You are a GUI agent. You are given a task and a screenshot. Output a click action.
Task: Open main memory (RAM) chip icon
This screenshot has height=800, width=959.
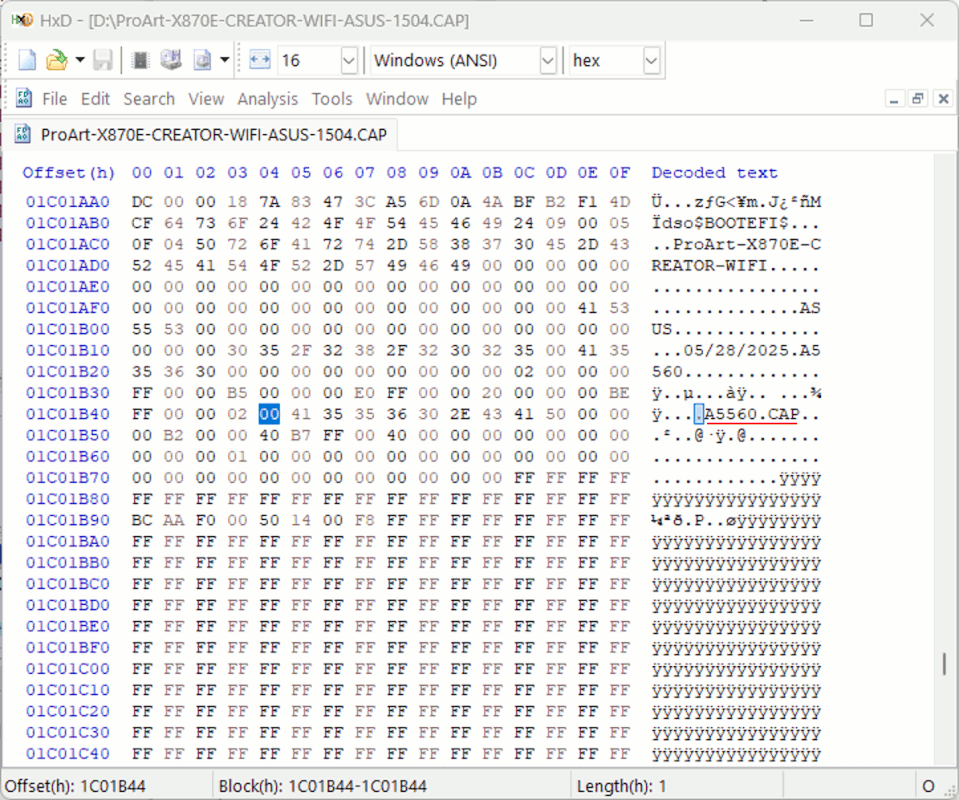pyautogui.click(x=141, y=61)
